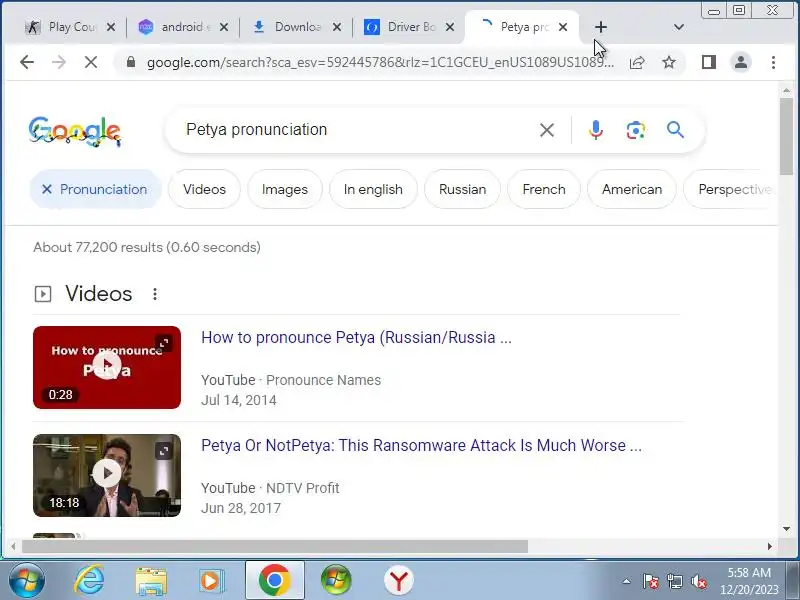The width and height of the screenshot is (800, 600).
Task: Share this page with share icon
Action: click(637, 62)
